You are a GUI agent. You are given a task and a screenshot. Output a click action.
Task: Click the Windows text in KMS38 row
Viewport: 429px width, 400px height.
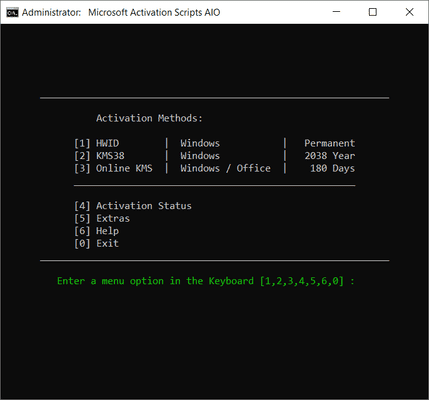coord(200,156)
